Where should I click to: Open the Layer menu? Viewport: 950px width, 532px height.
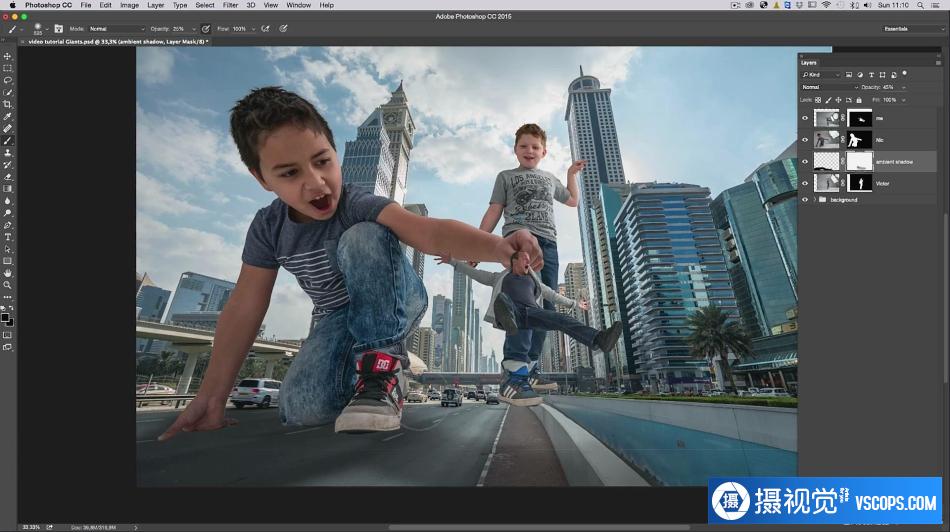155,5
